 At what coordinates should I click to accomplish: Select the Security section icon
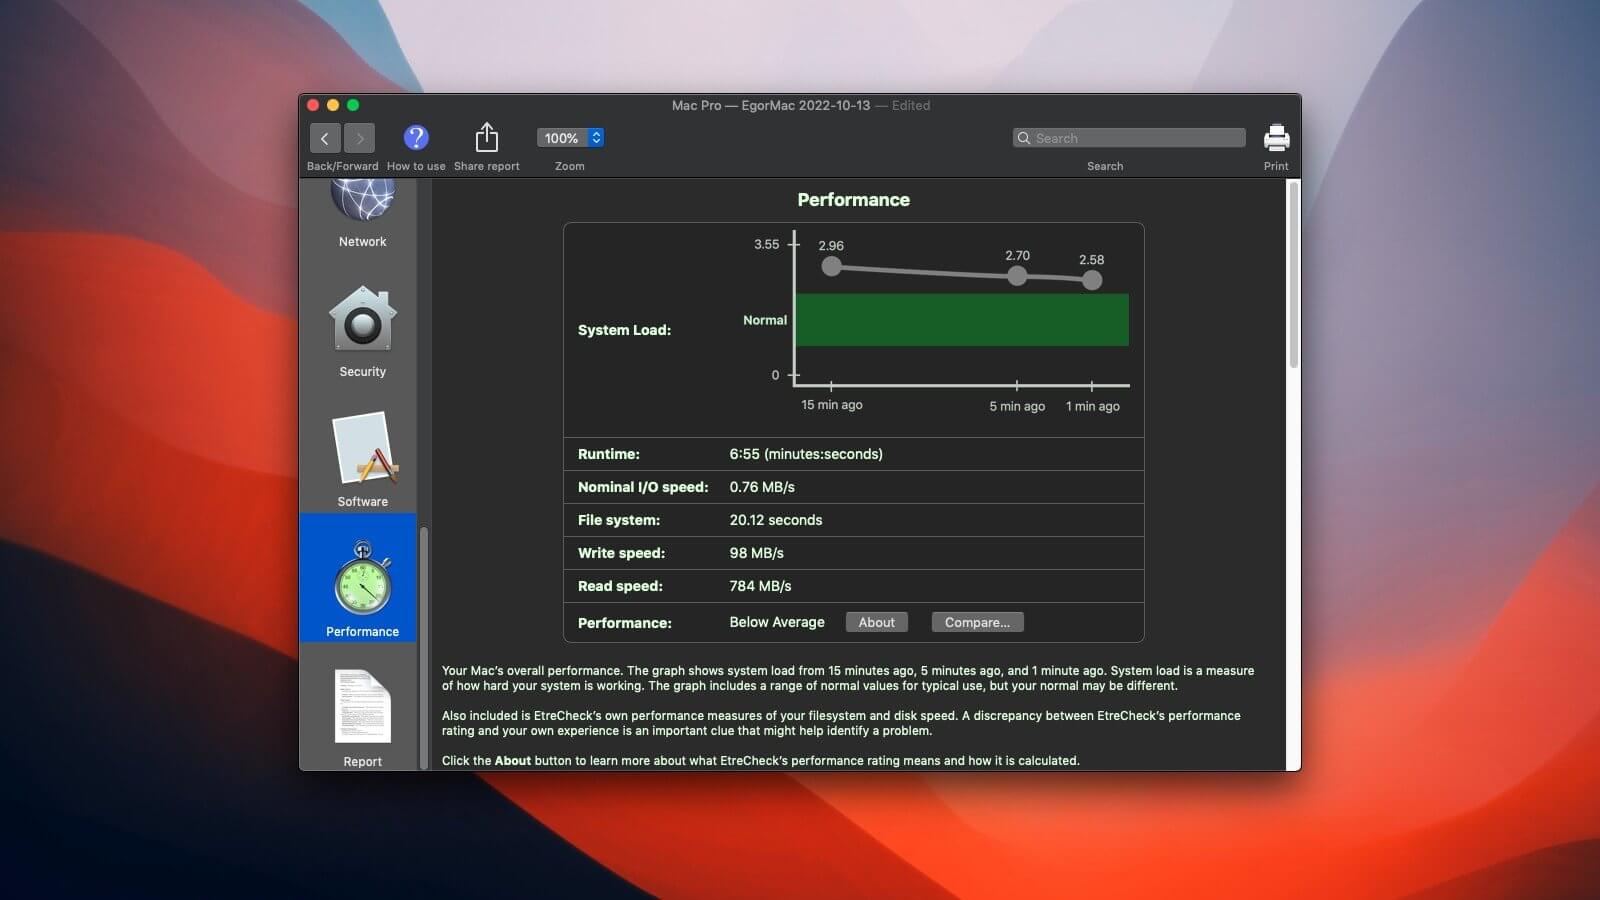point(362,322)
